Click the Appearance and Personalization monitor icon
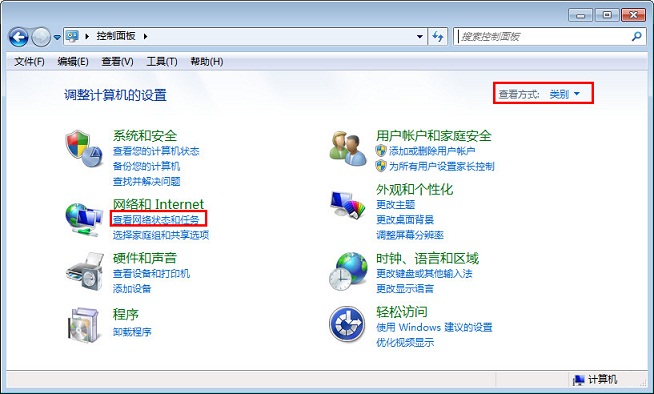654x394 pixels. pos(348,204)
